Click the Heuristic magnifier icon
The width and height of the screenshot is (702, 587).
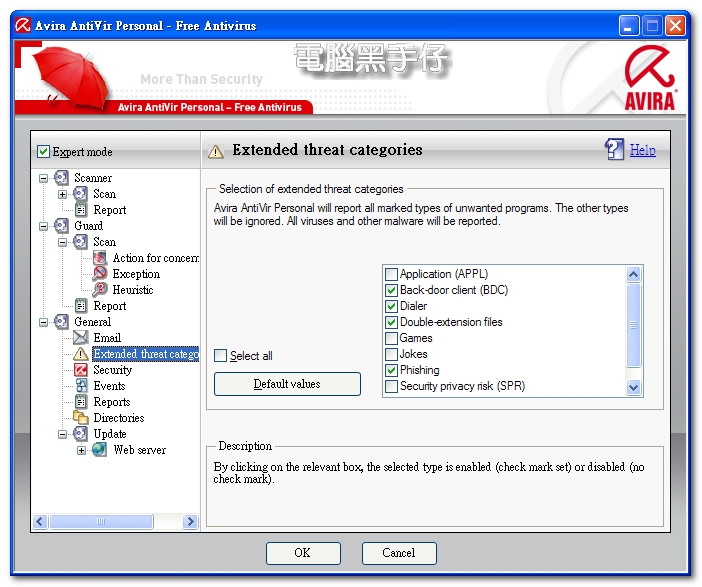(x=100, y=290)
